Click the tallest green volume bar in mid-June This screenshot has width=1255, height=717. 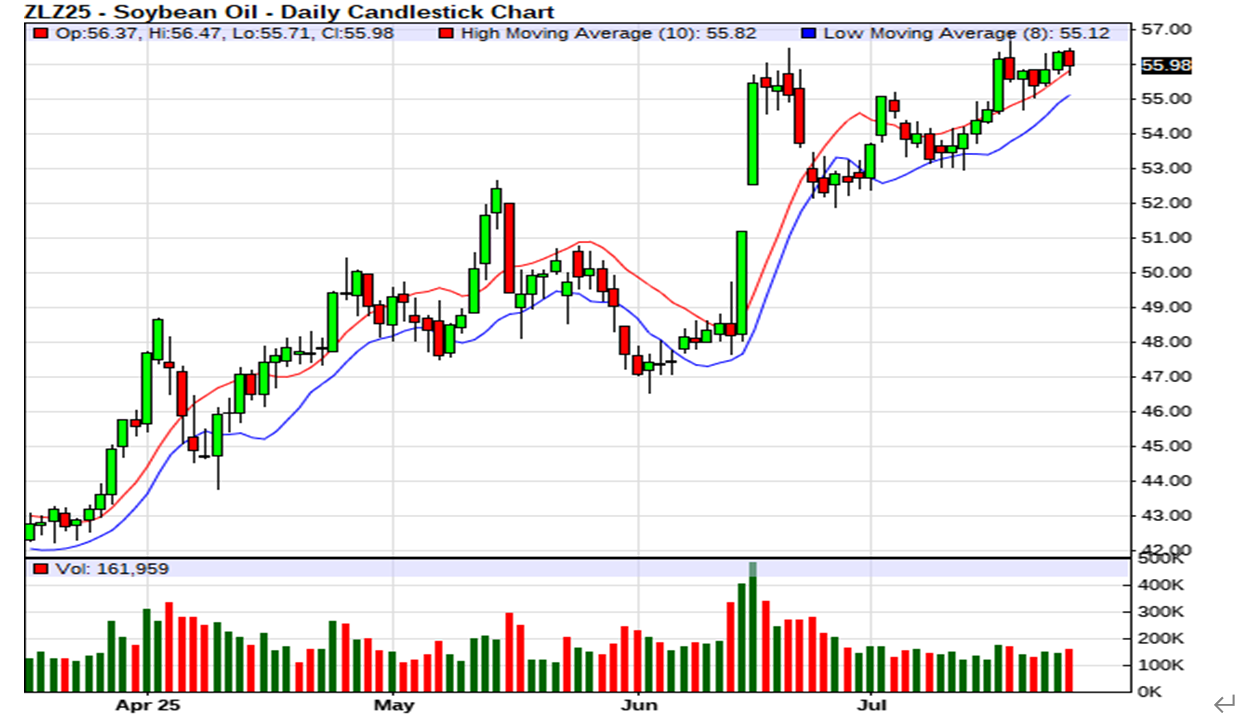click(x=753, y=630)
